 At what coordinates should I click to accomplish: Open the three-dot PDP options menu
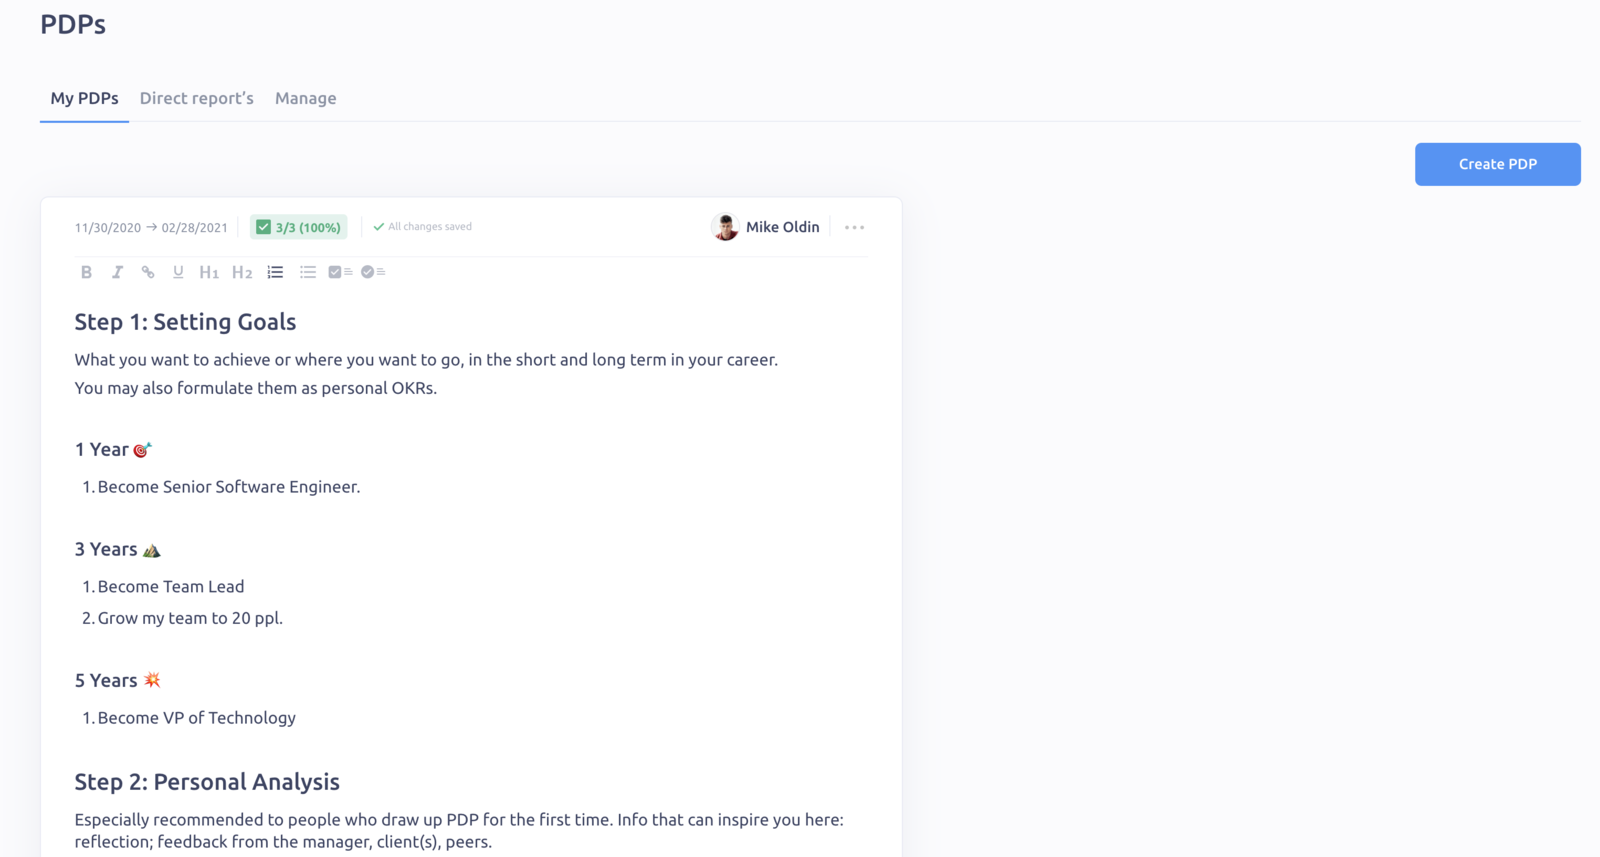(x=854, y=227)
